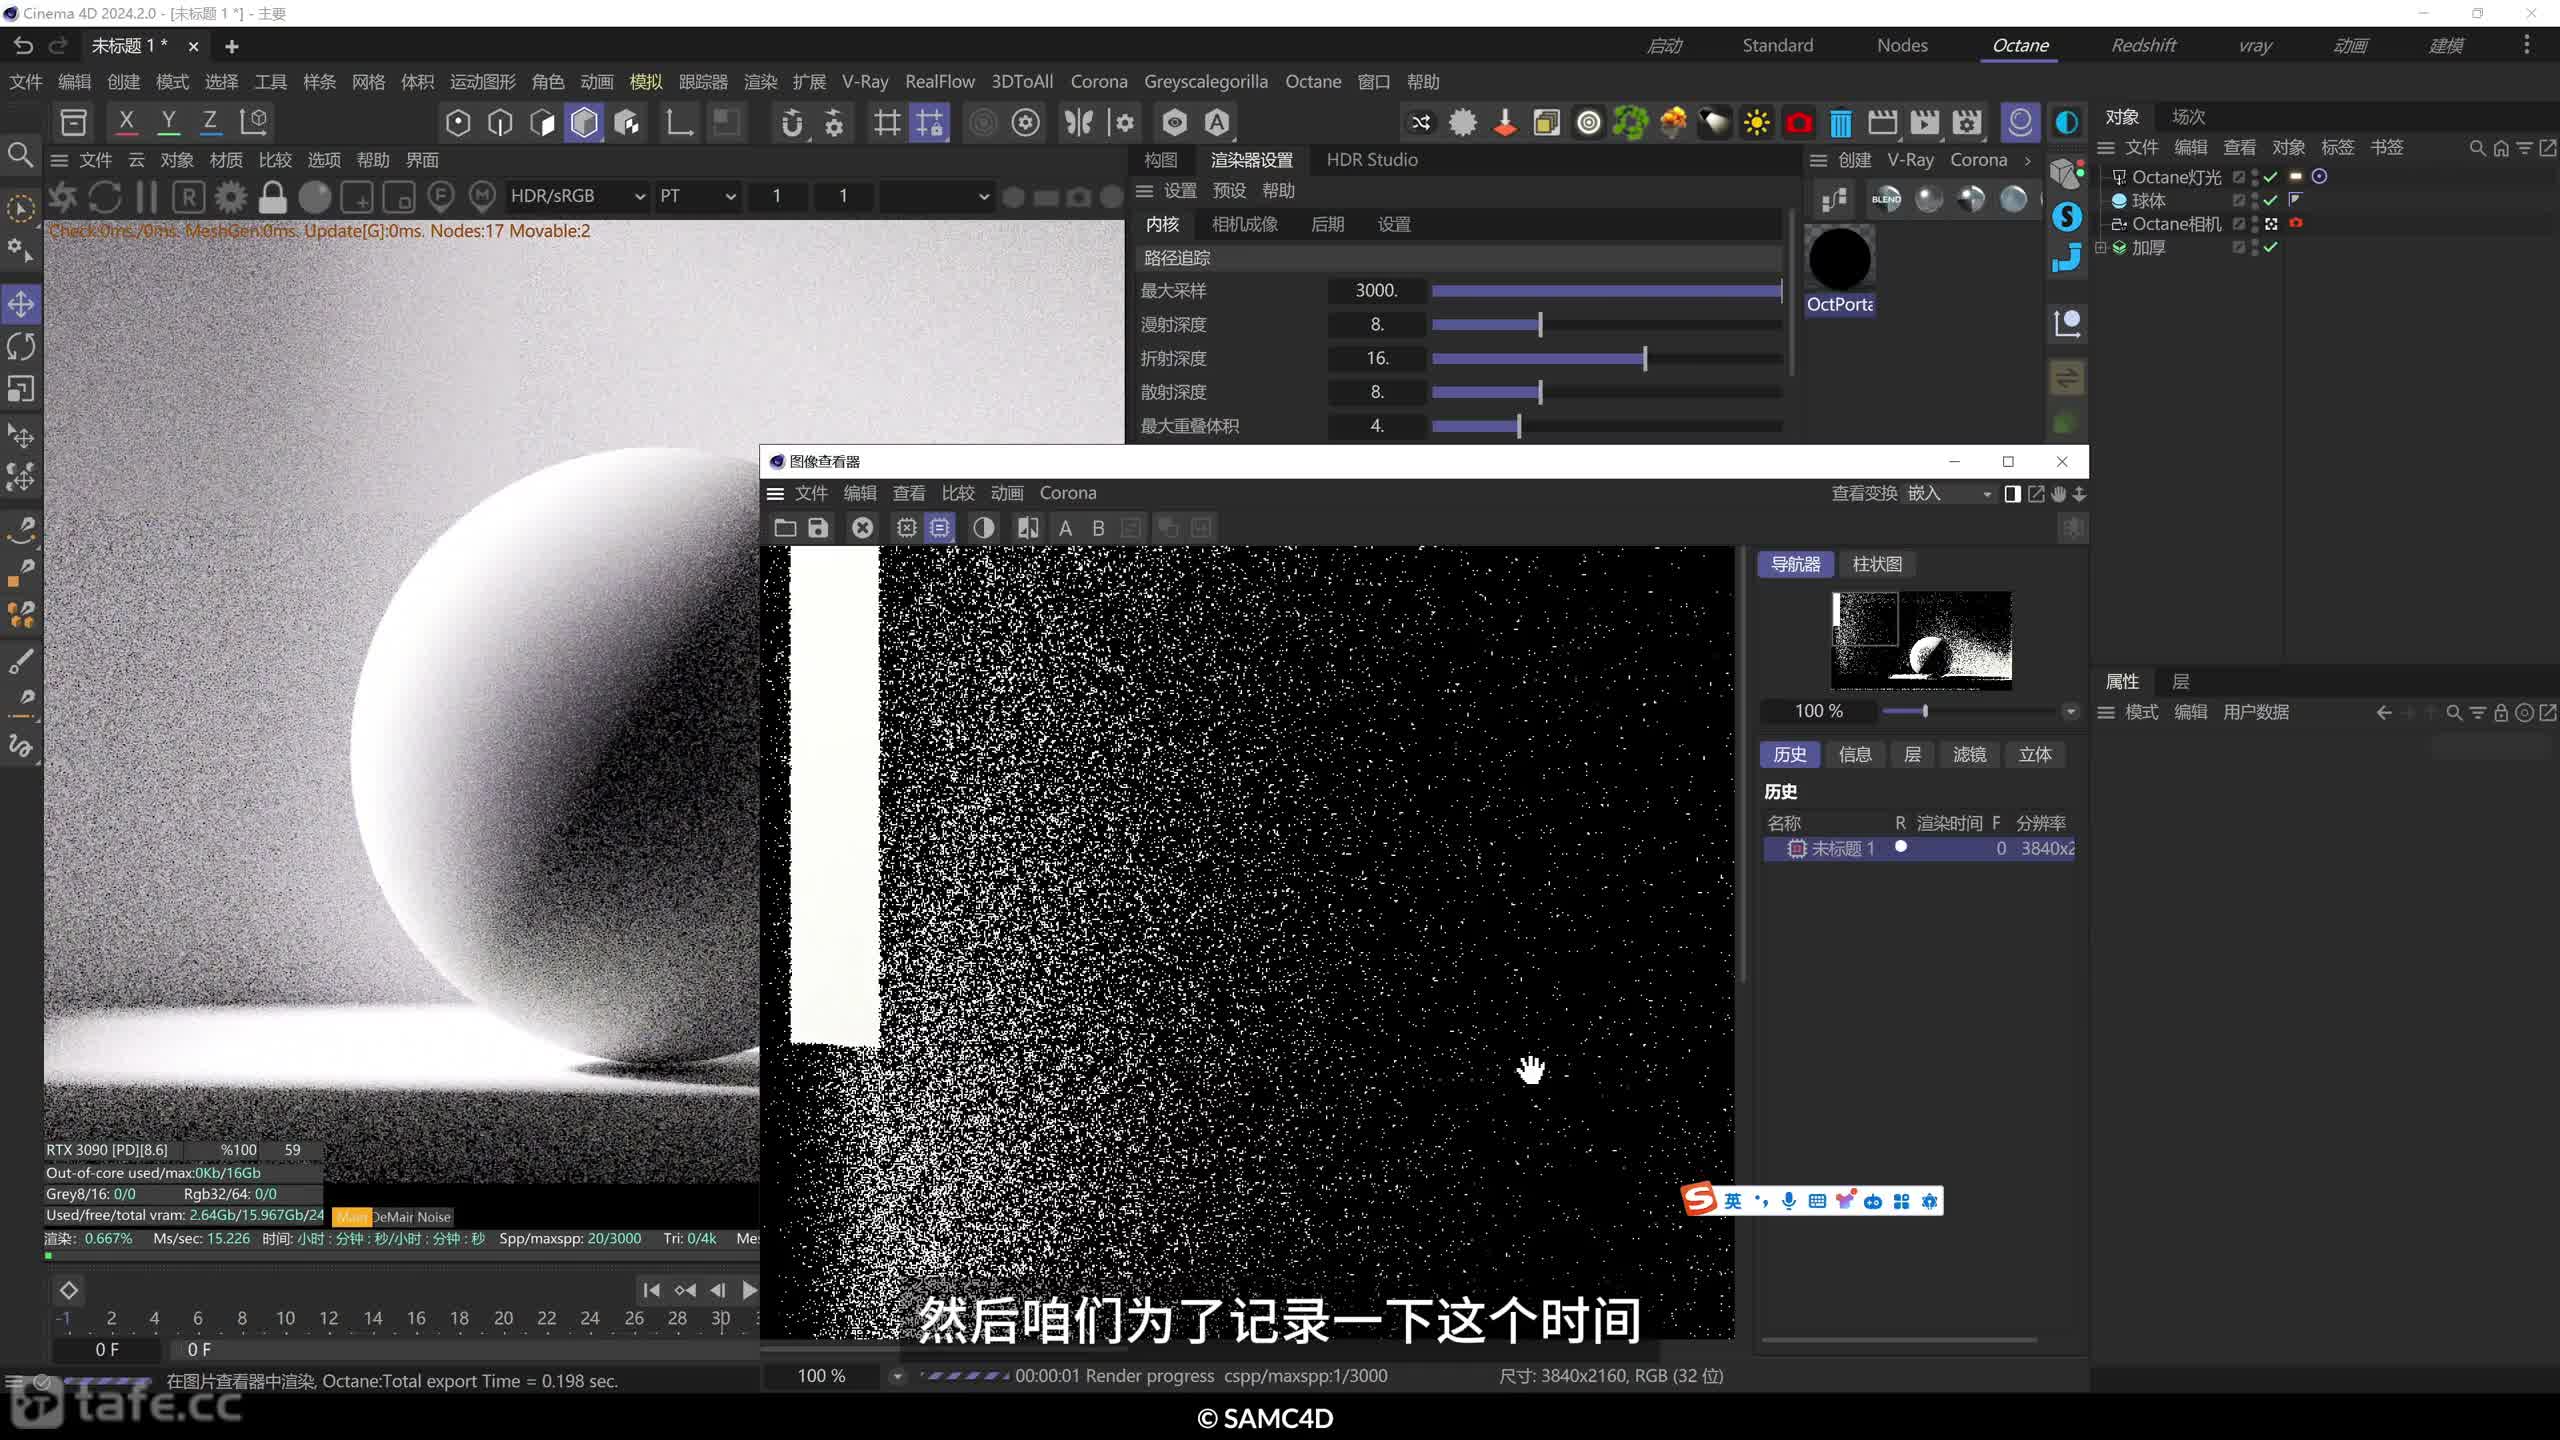Open the 滤镜 tab in Picture Viewer
The width and height of the screenshot is (2560, 1440).
click(x=1969, y=755)
